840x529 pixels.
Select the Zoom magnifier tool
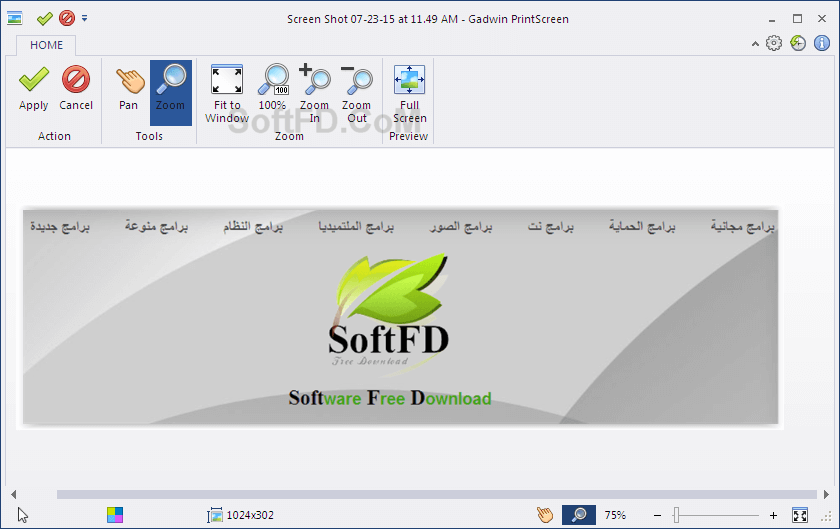[170, 92]
